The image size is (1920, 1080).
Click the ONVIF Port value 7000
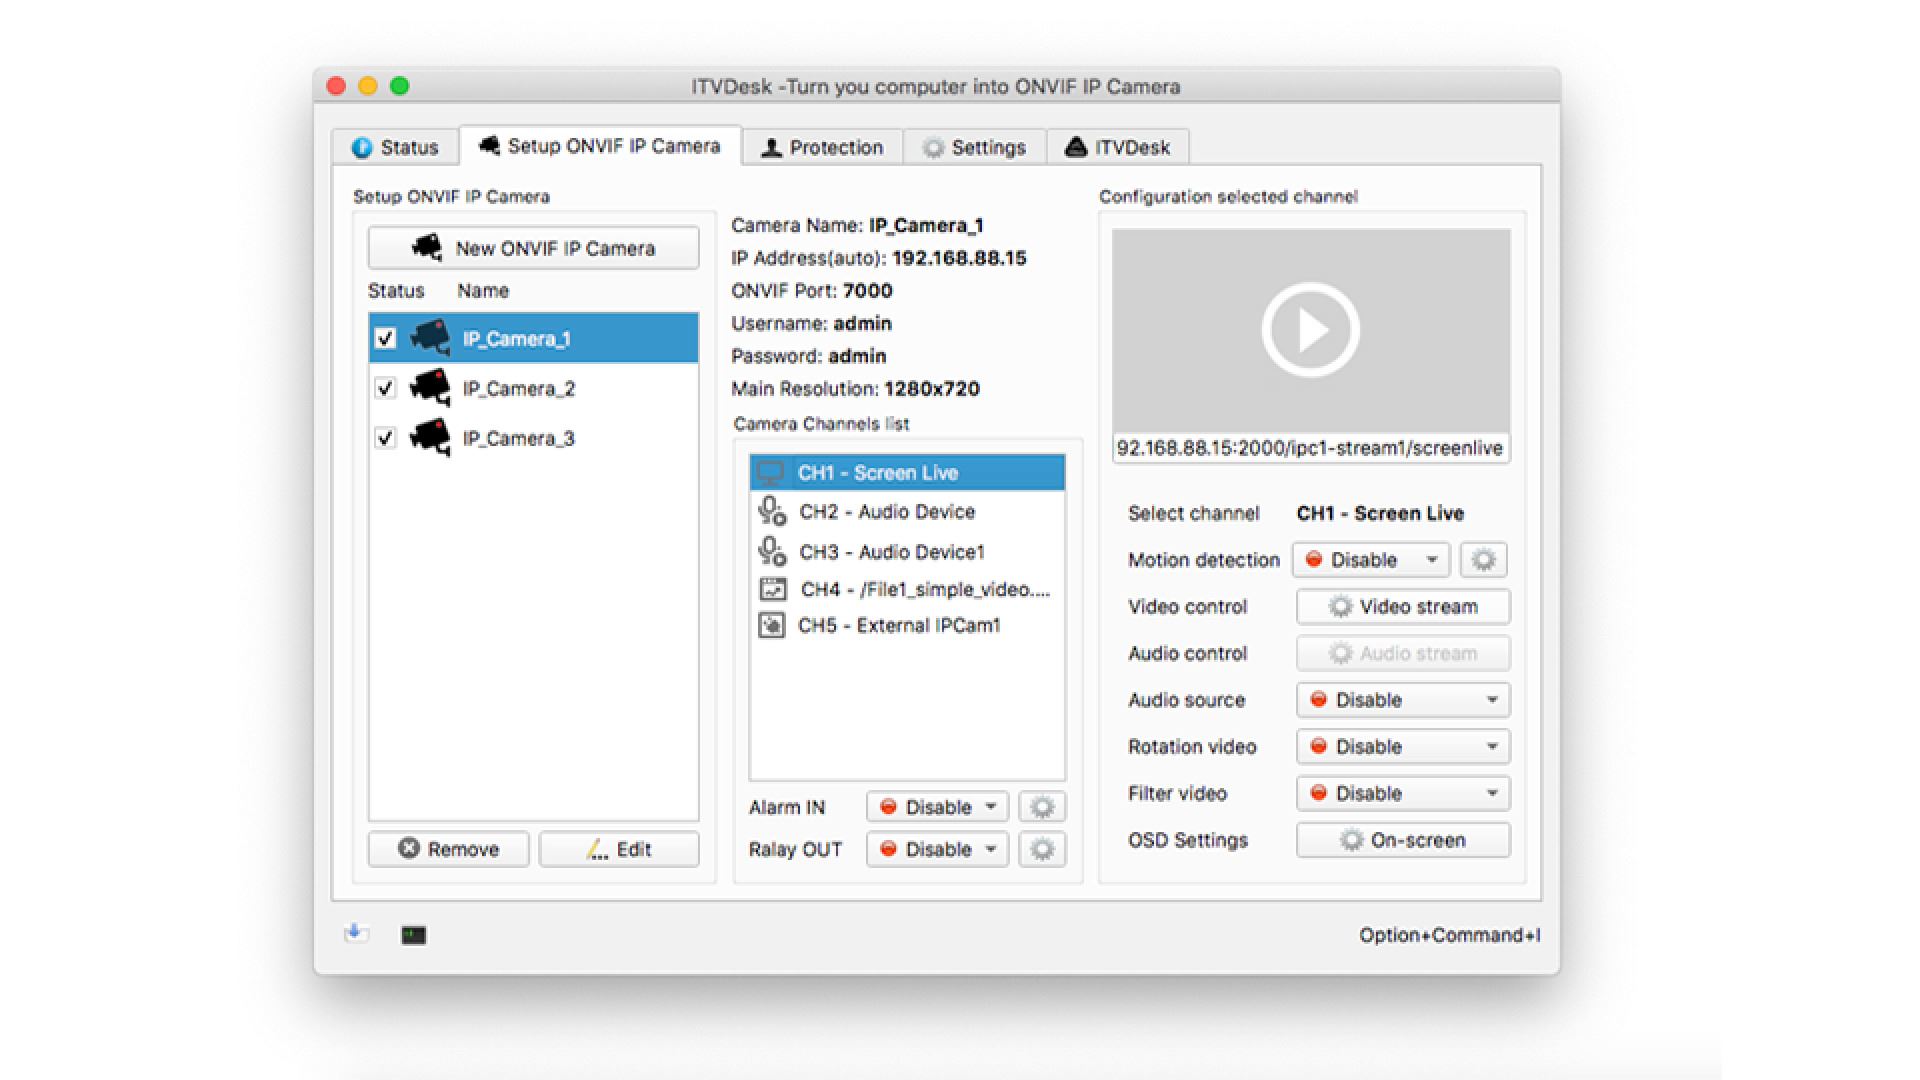[x=867, y=291]
